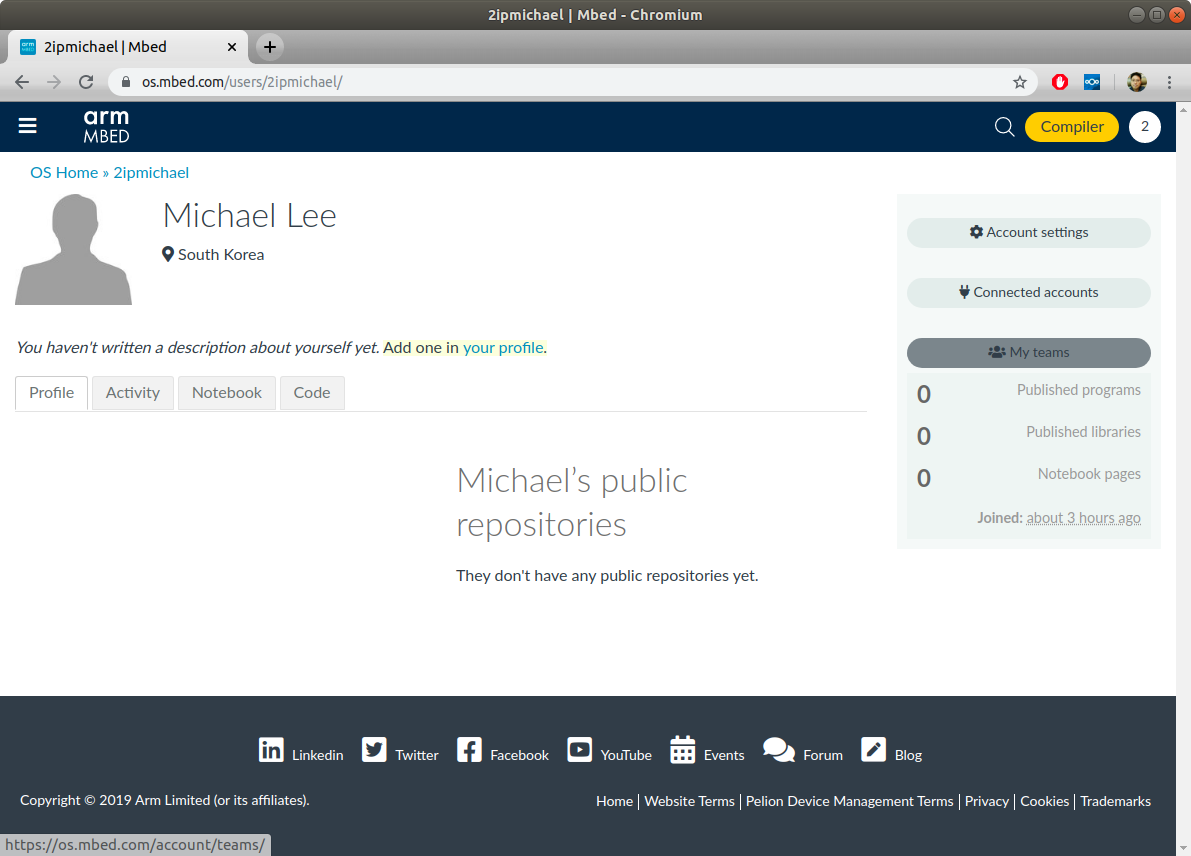Open the site search magnifier
1191x856 pixels.
coord(1004,127)
